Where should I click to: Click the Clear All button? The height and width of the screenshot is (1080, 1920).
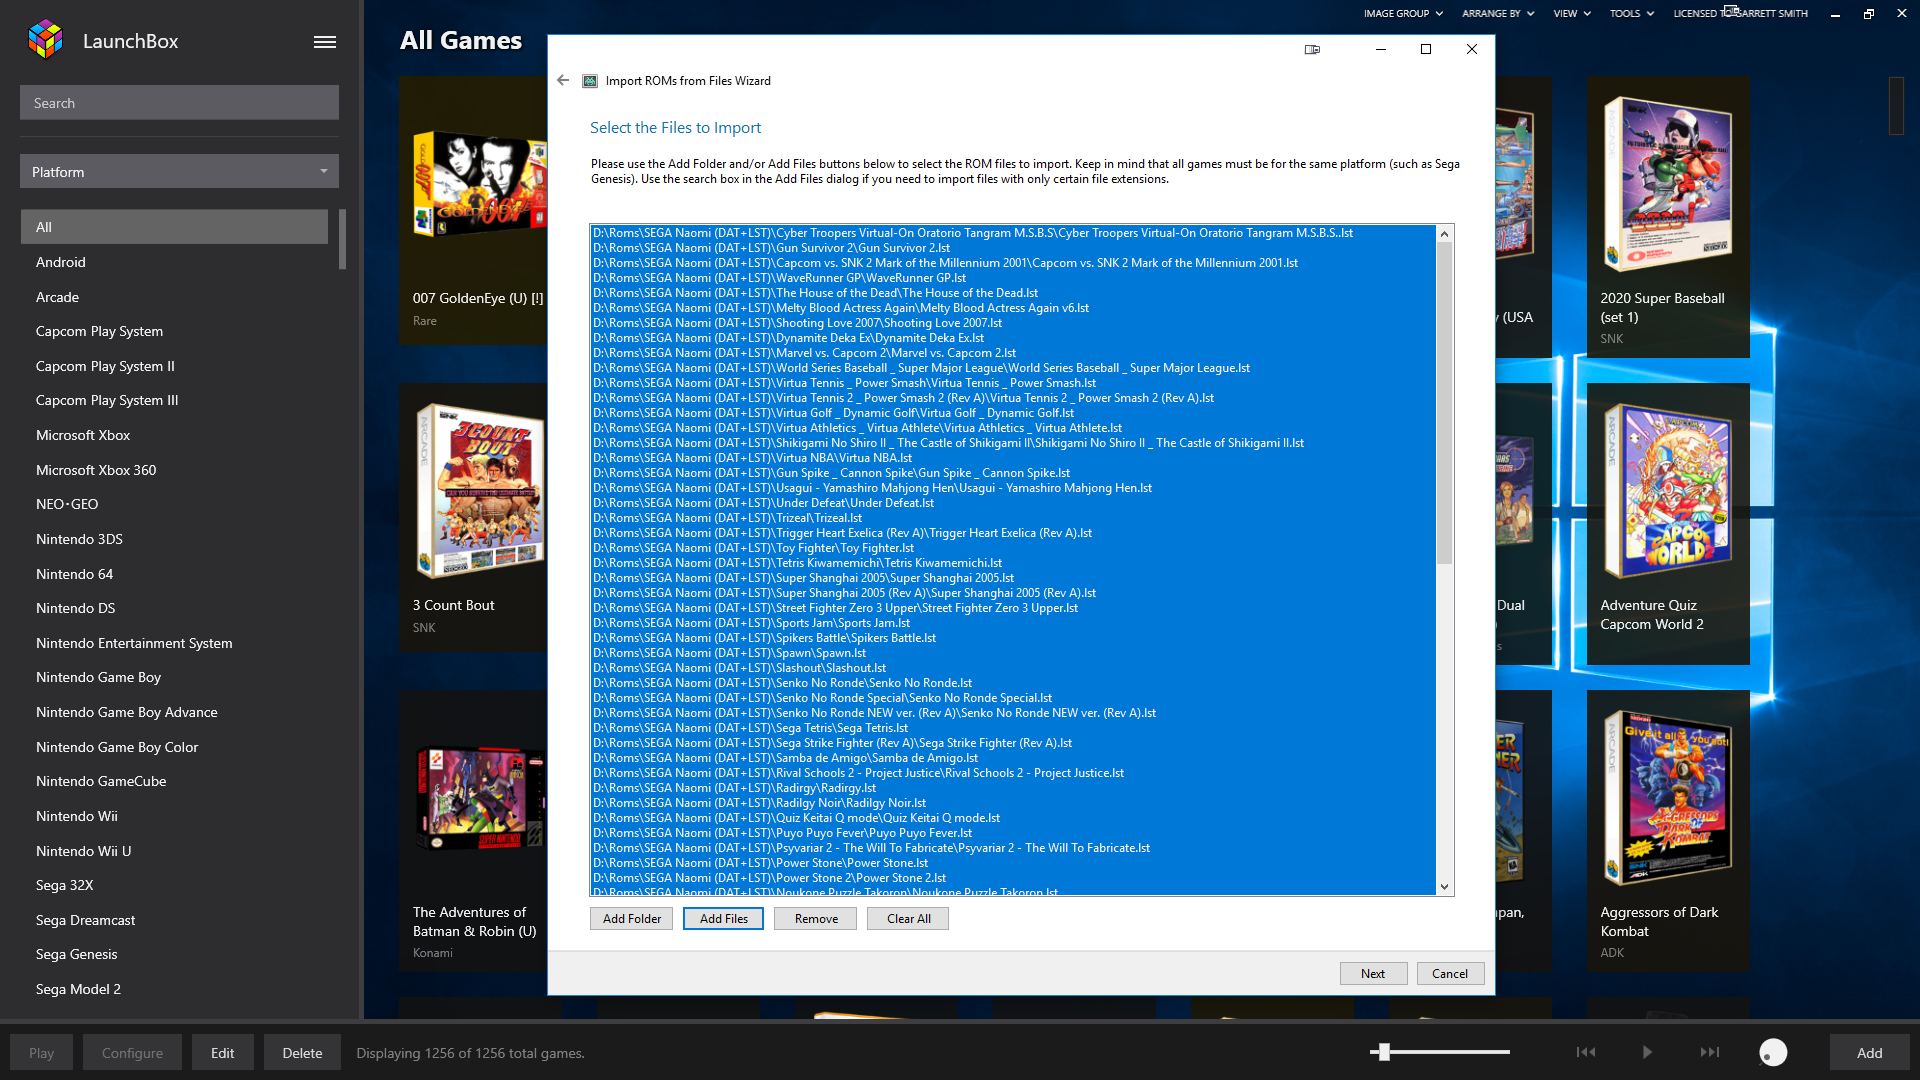pyautogui.click(x=908, y=919)
